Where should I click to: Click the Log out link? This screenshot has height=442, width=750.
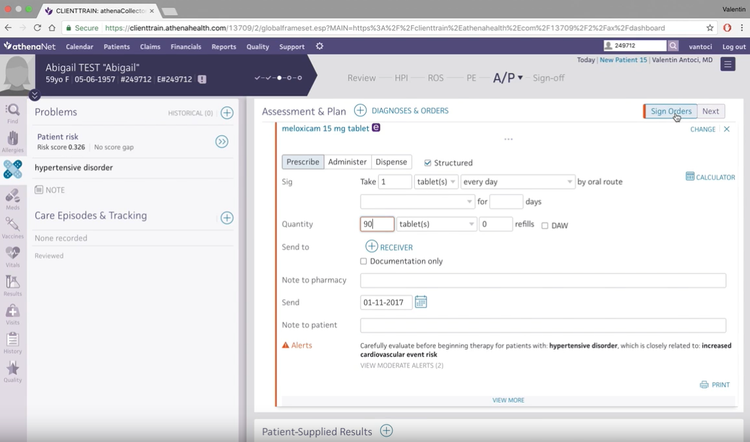(x=734, y=46)
